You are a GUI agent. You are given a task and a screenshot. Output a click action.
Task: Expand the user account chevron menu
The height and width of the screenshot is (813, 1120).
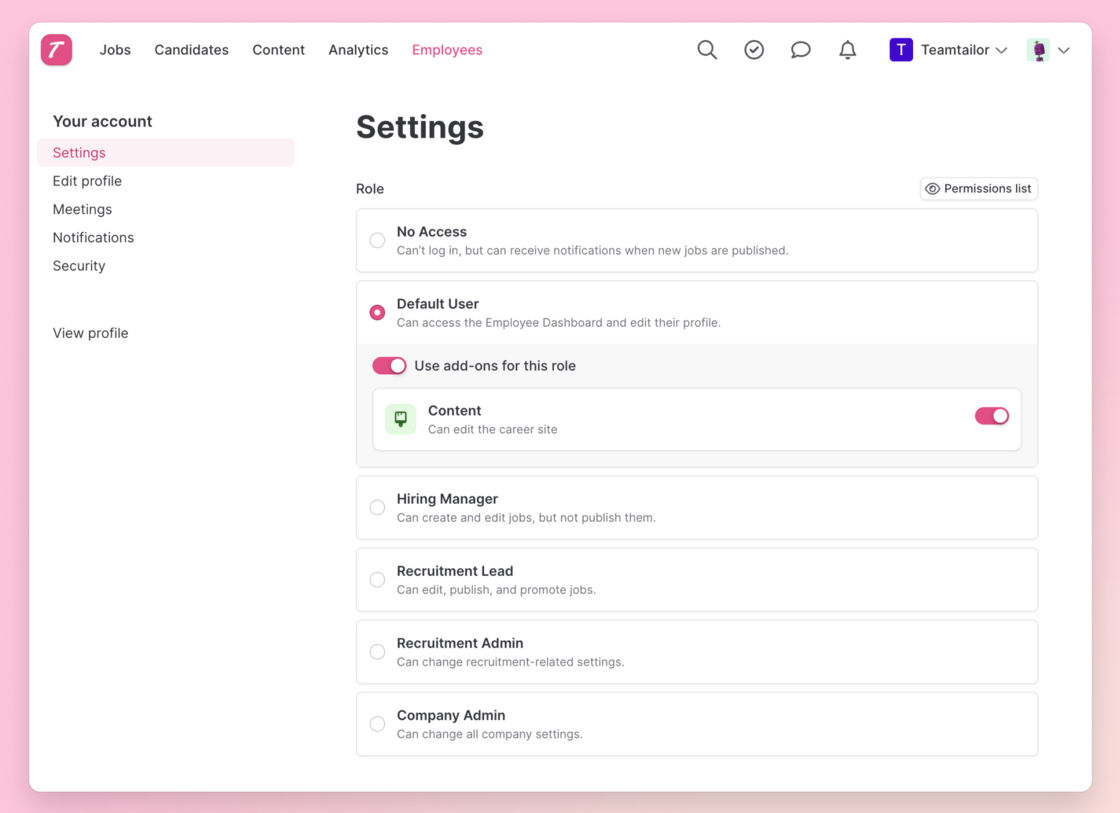pos(1064,50)
